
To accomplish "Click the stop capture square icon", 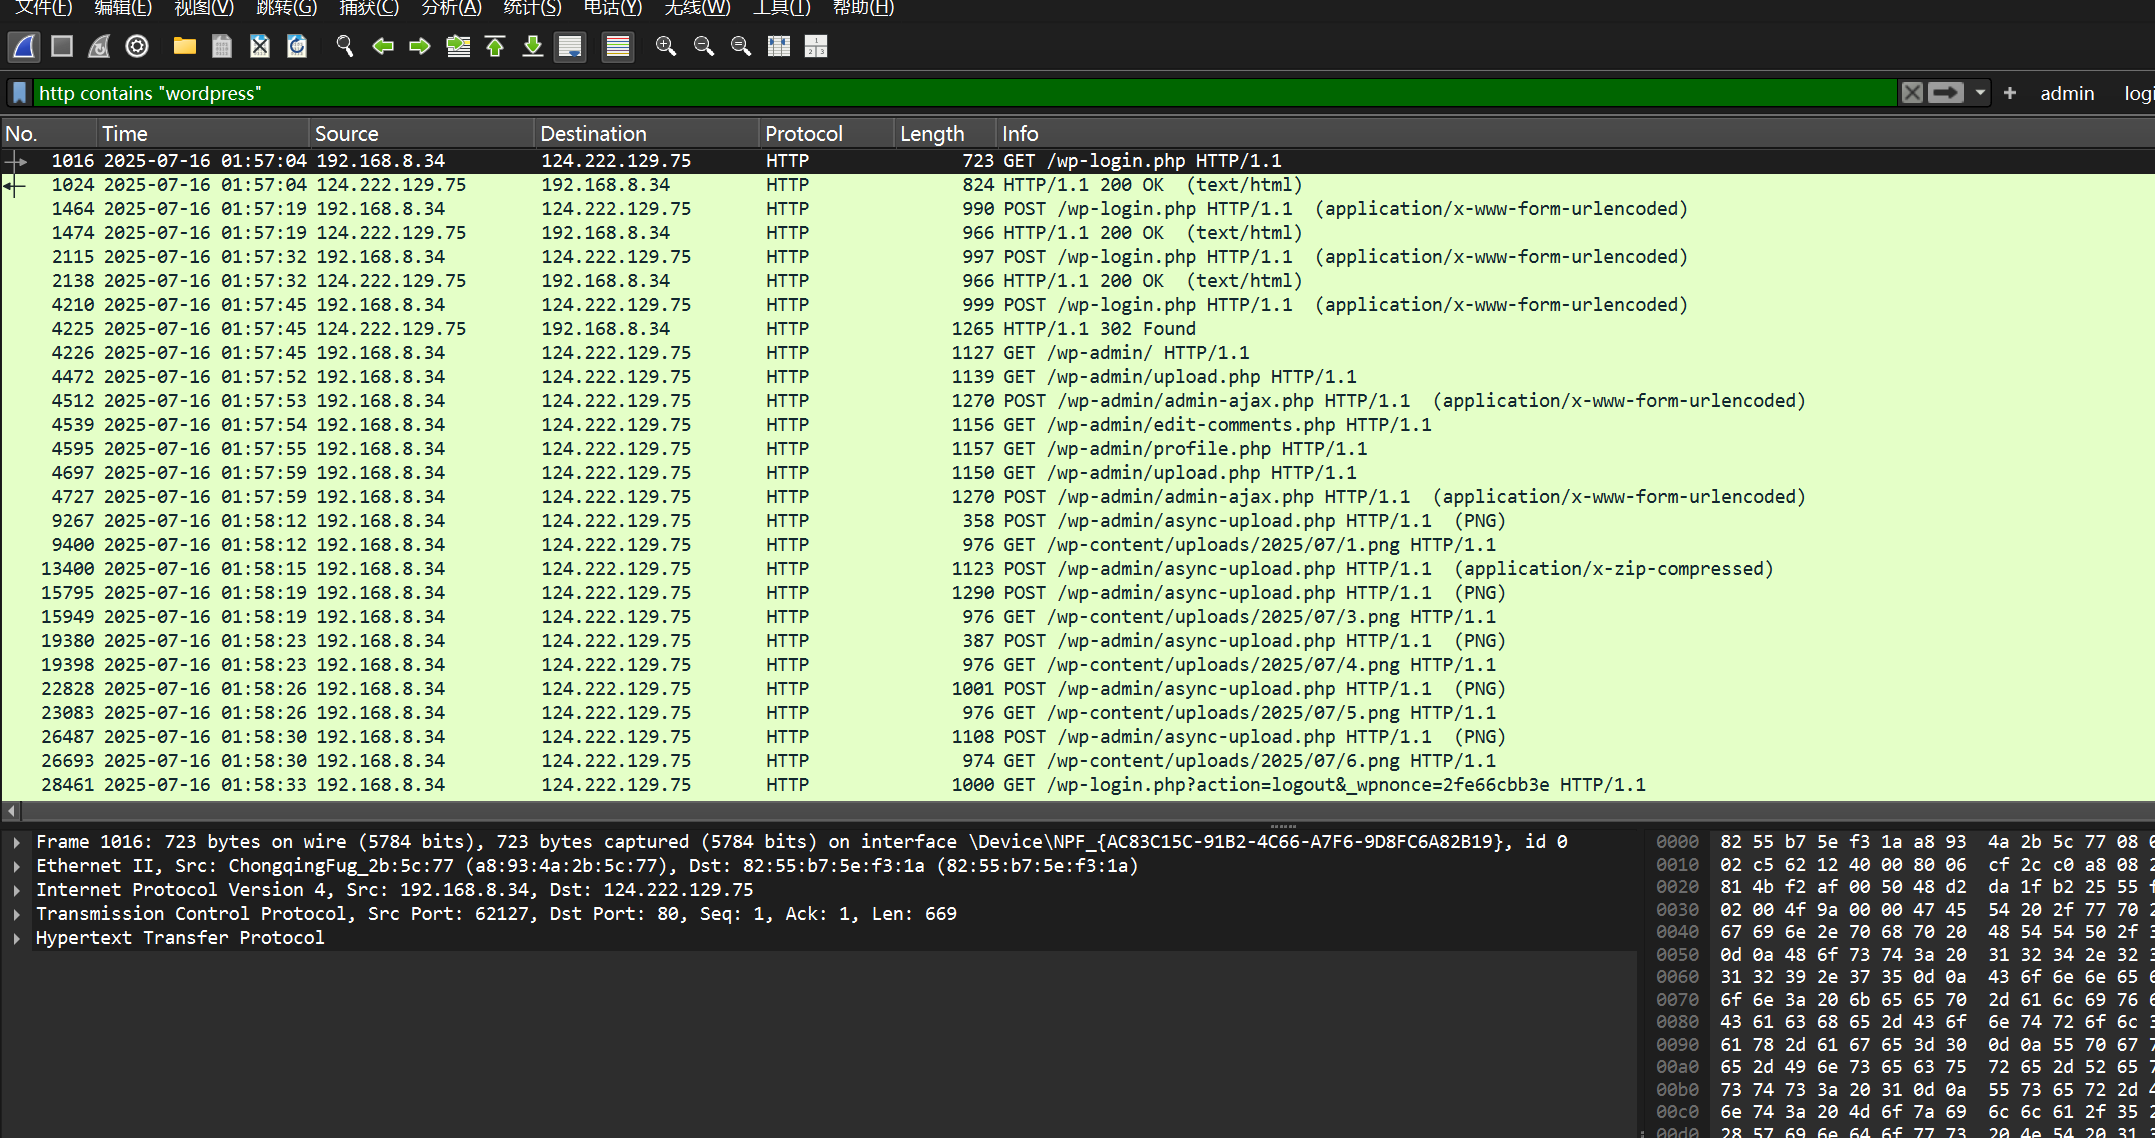I will (x=62, y=46).
